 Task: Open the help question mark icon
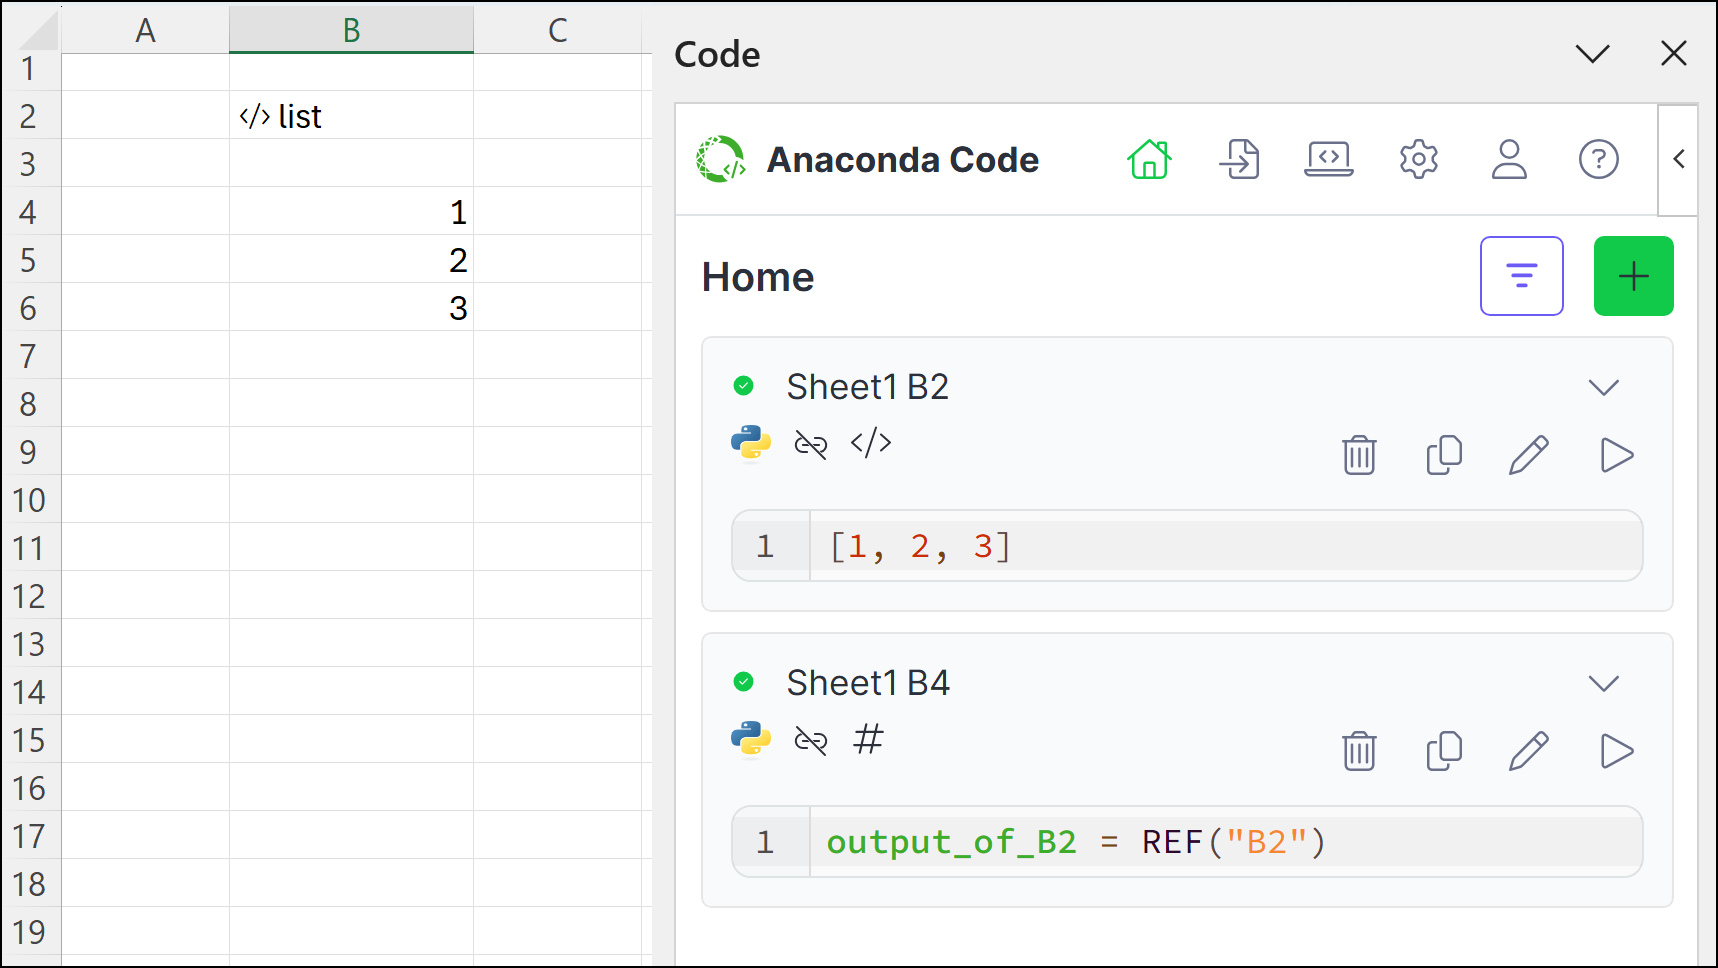point(1599,159)
